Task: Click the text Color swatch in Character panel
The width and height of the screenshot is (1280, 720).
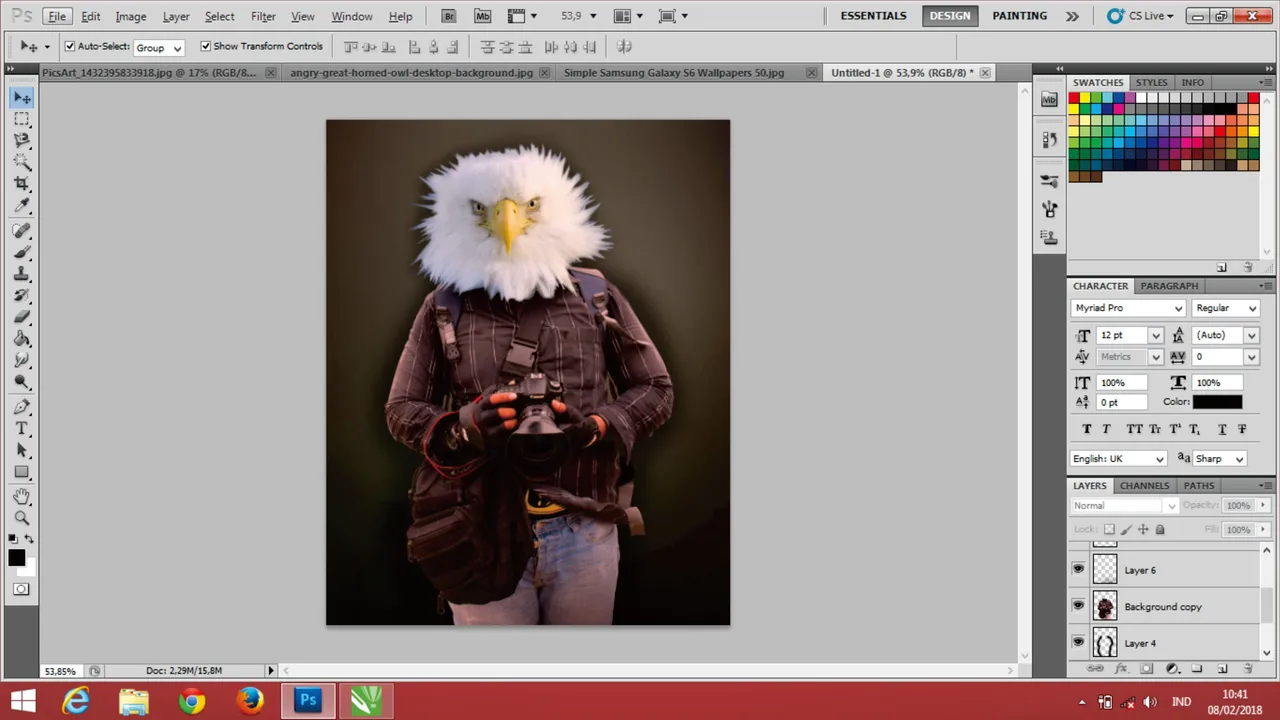Action: 1217,402
